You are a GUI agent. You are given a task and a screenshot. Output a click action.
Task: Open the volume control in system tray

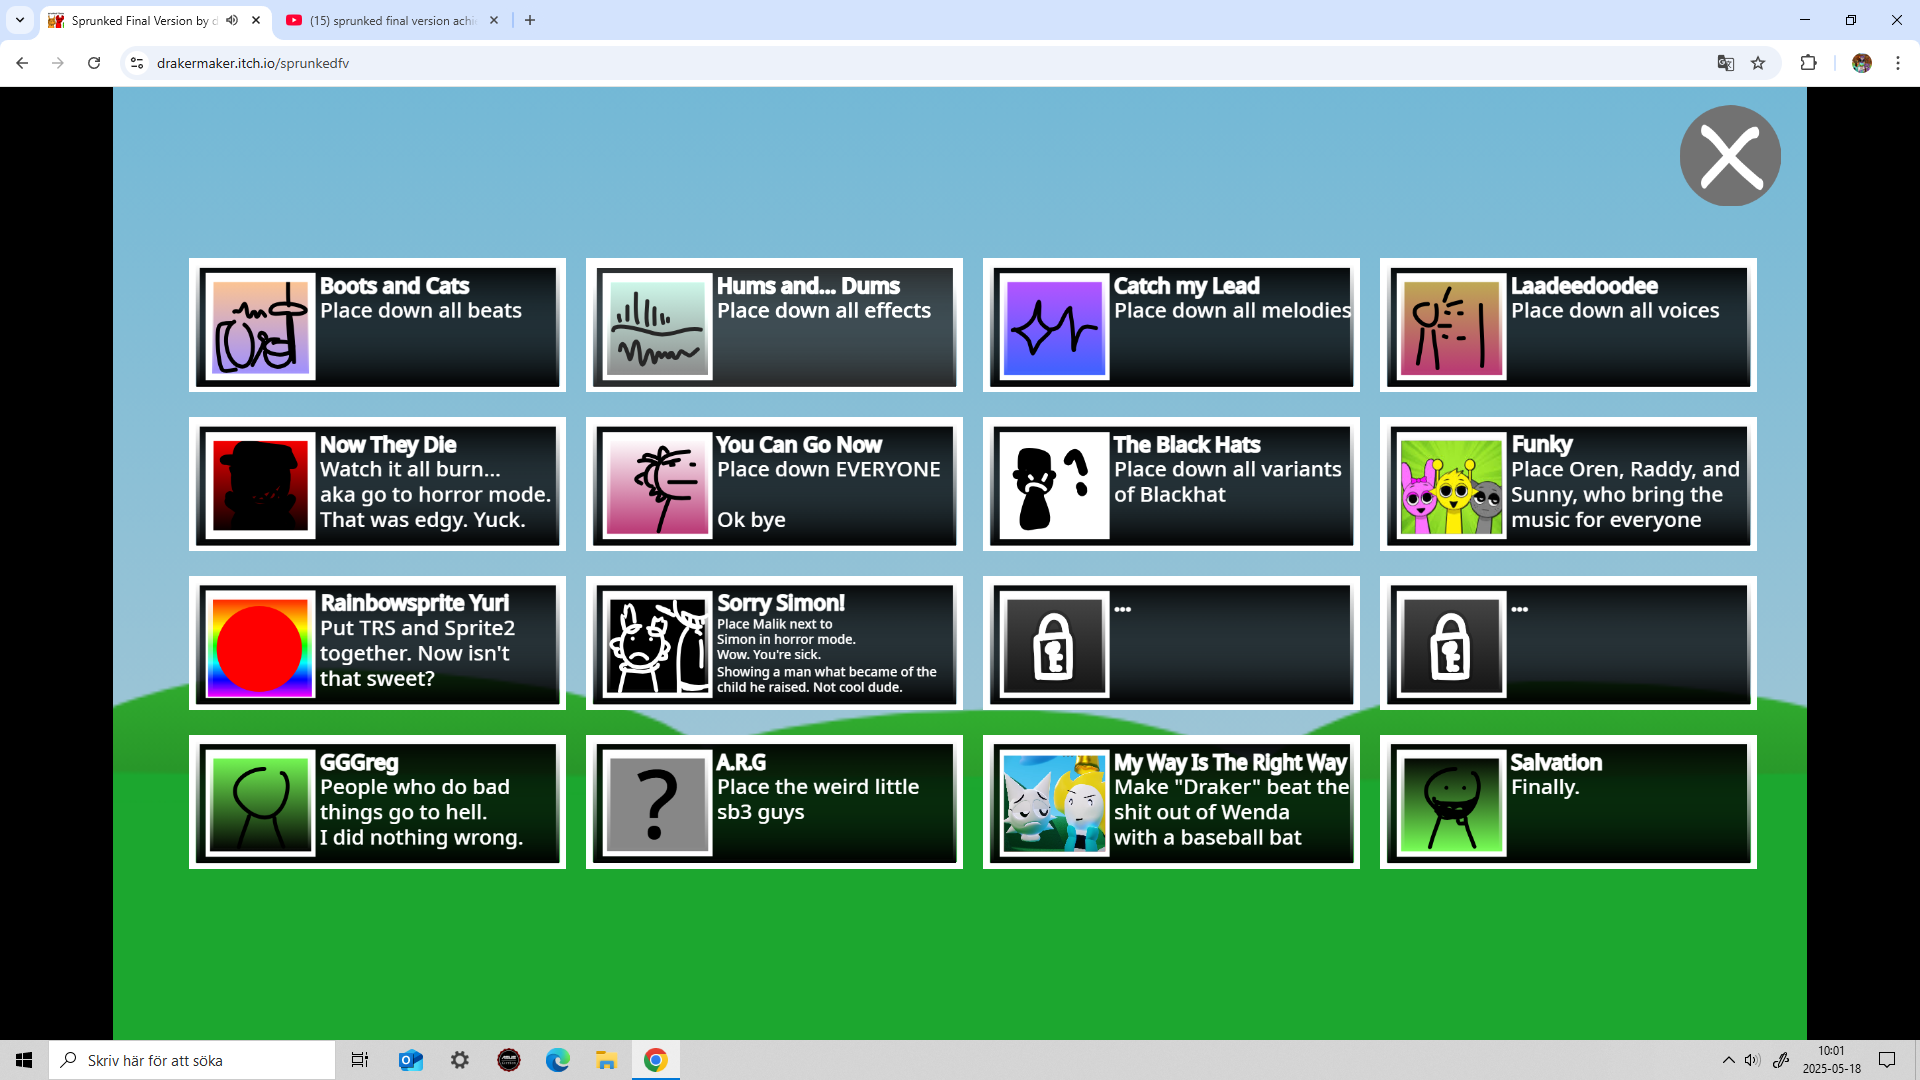1752,1060
